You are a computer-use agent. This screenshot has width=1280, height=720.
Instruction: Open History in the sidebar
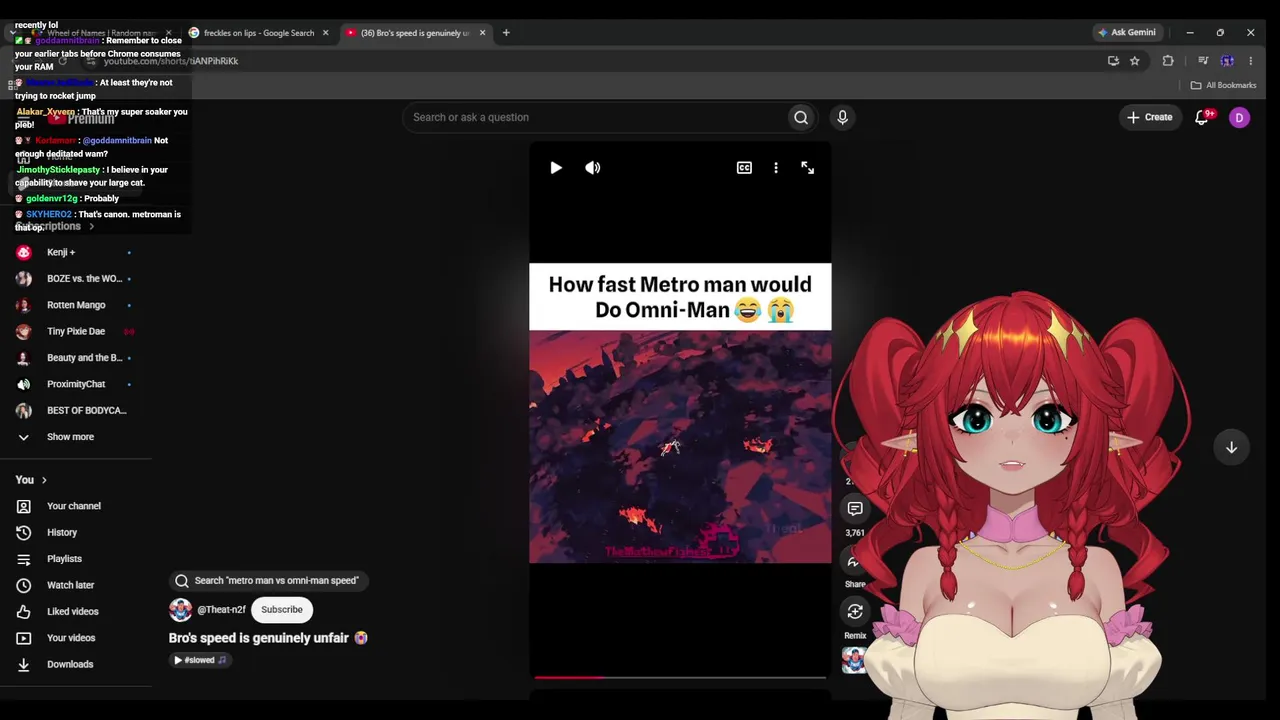pyautogui.click(x=62, y=533)
